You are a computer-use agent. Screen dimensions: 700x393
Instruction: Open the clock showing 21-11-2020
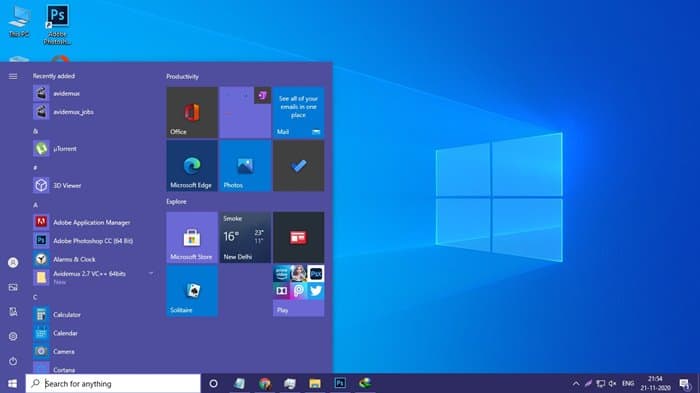coord(655,383)
